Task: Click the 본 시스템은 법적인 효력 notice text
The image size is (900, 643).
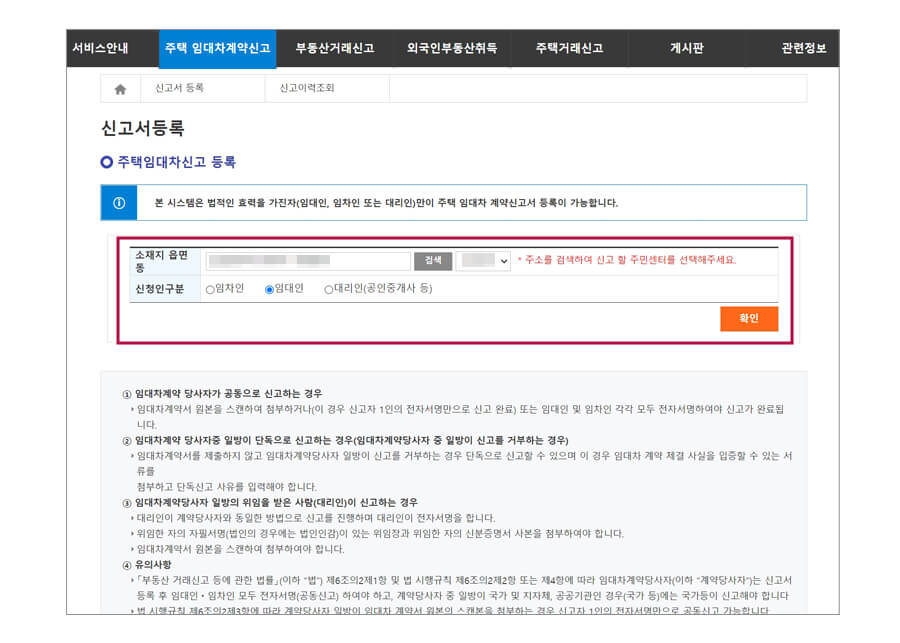Action: click(386, 203)
